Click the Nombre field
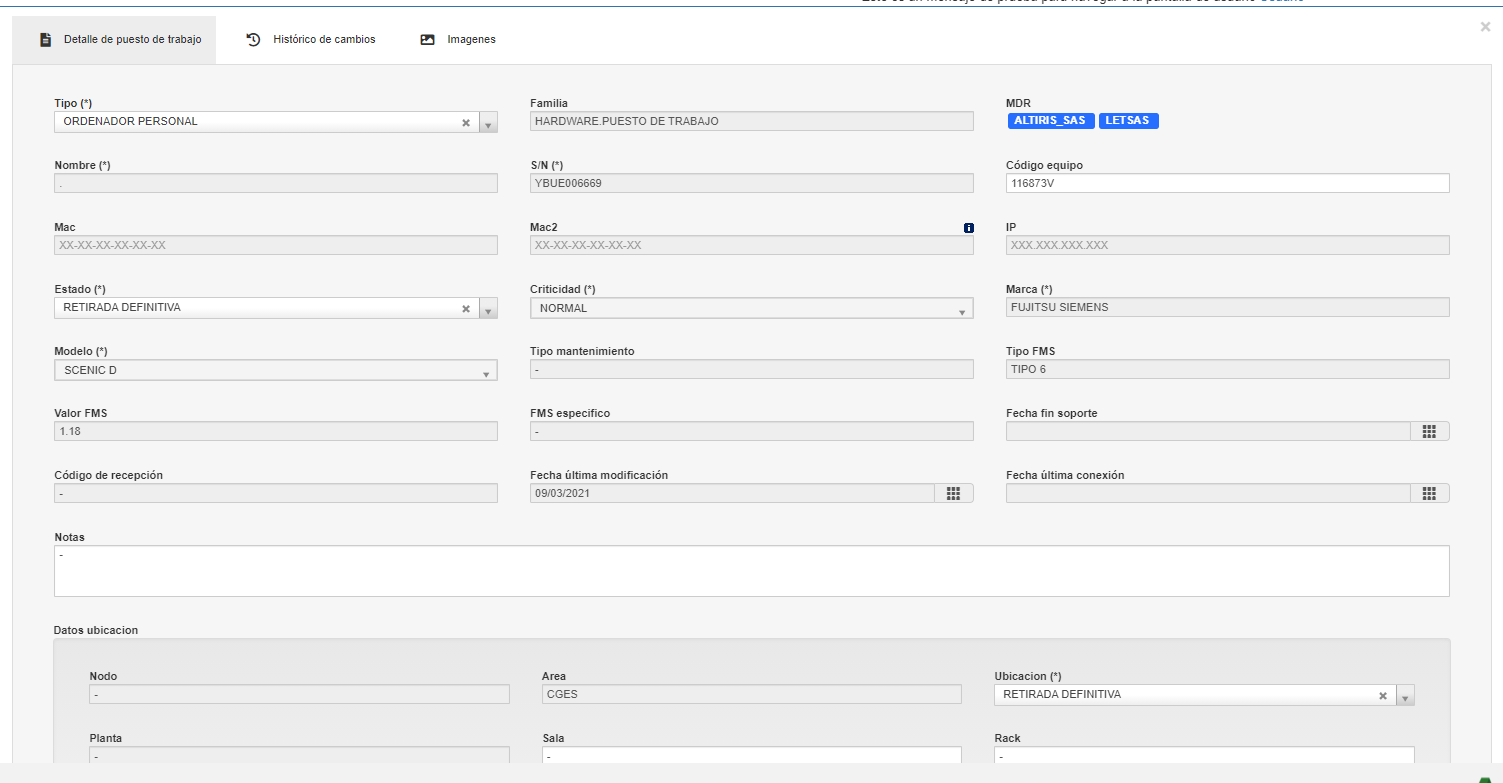 coord(275,183)
